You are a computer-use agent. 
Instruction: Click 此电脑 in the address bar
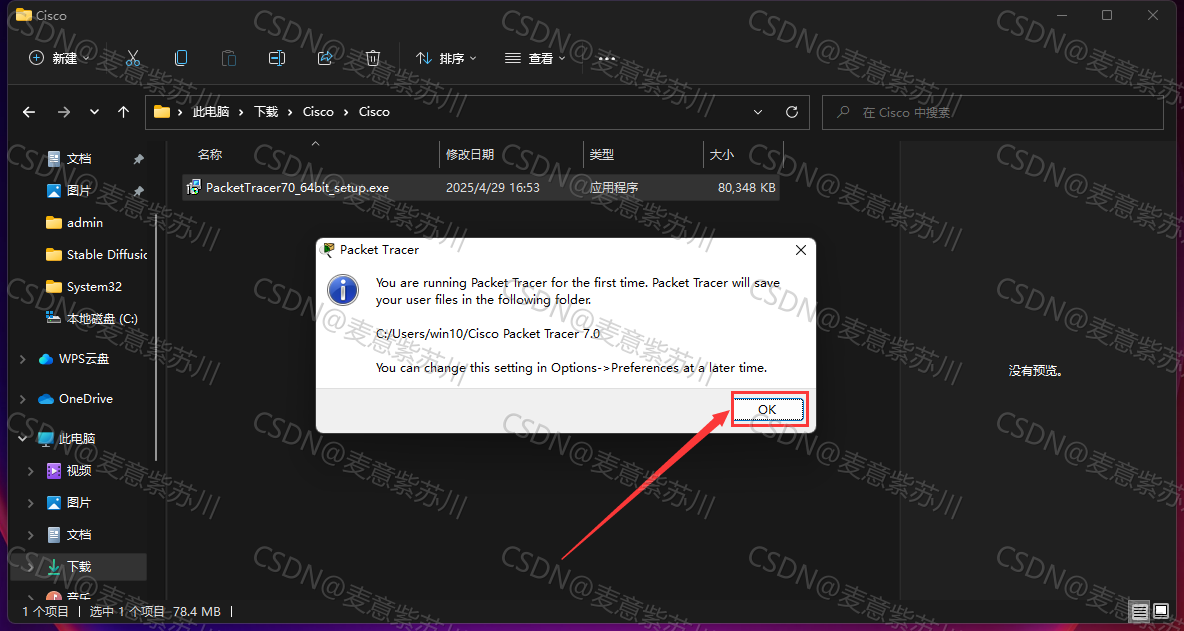pos(211,112)
